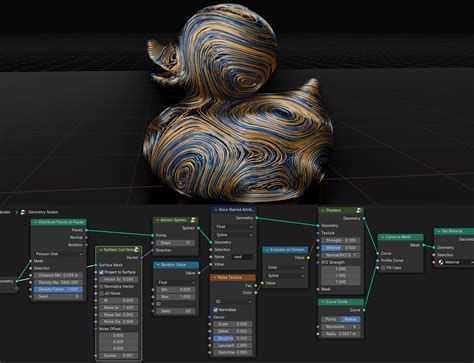The width and height of the screenshot is (474, 363).
Task: Collapse the Displace node
Action: [323, 210]
